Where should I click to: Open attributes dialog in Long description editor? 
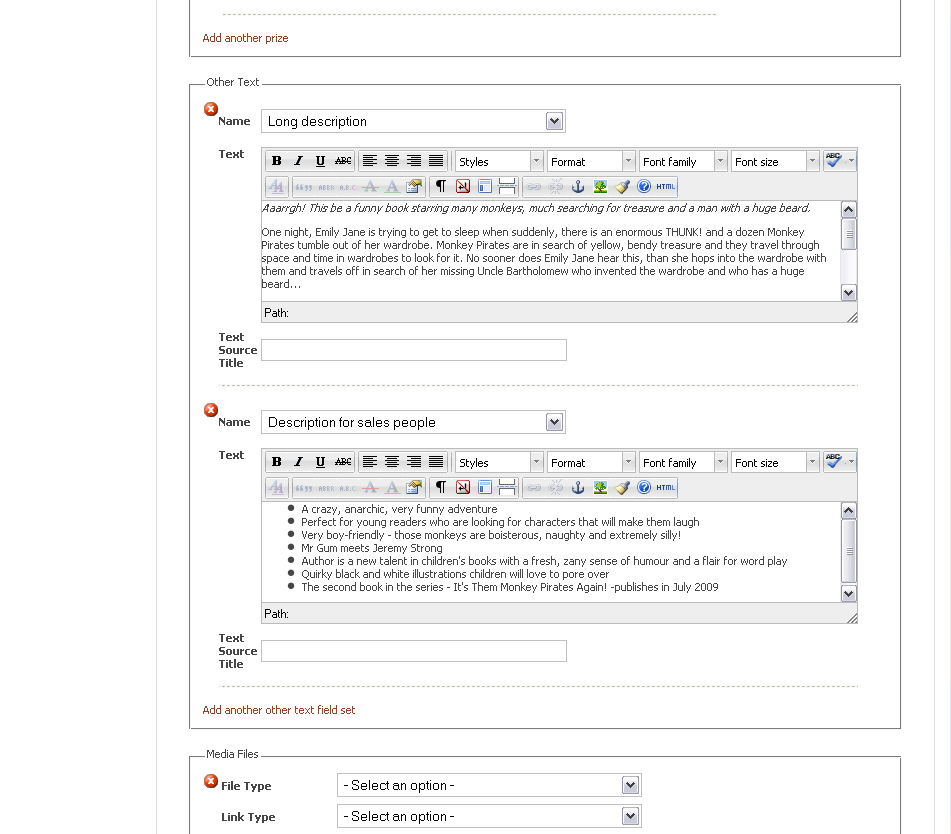(414, 186)
